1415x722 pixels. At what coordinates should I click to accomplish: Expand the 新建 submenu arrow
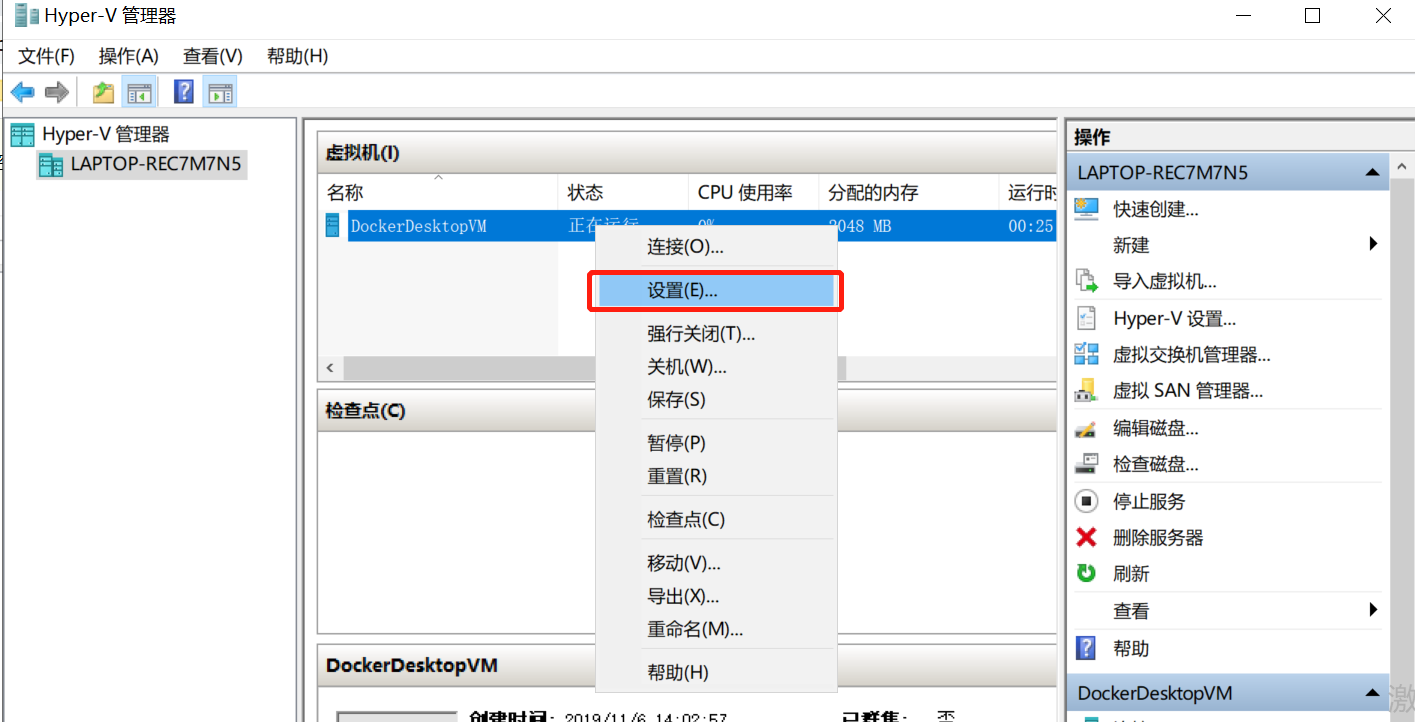(1373, 244)
